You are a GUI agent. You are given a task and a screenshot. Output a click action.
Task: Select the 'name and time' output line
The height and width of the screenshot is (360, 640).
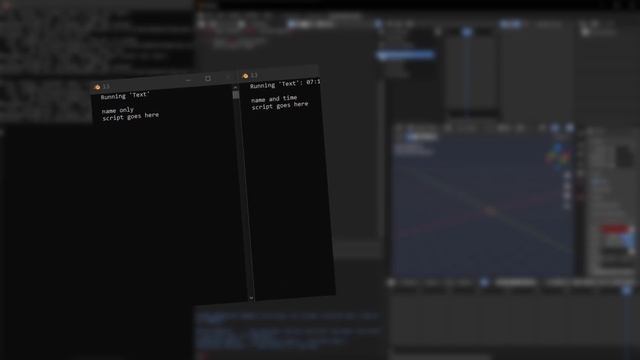[x=274, y=99]
